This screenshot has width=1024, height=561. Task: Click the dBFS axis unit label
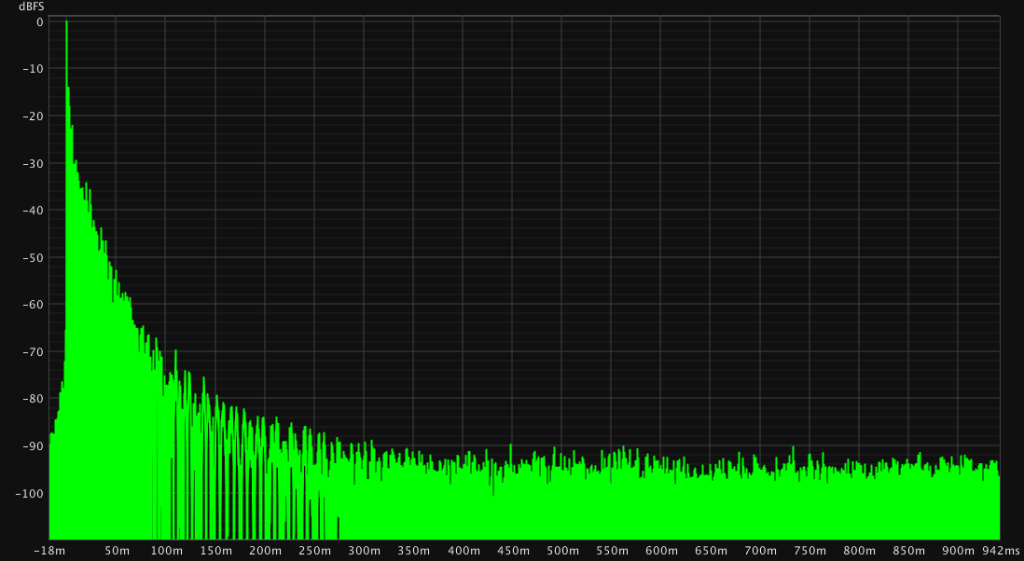(31, 7)
